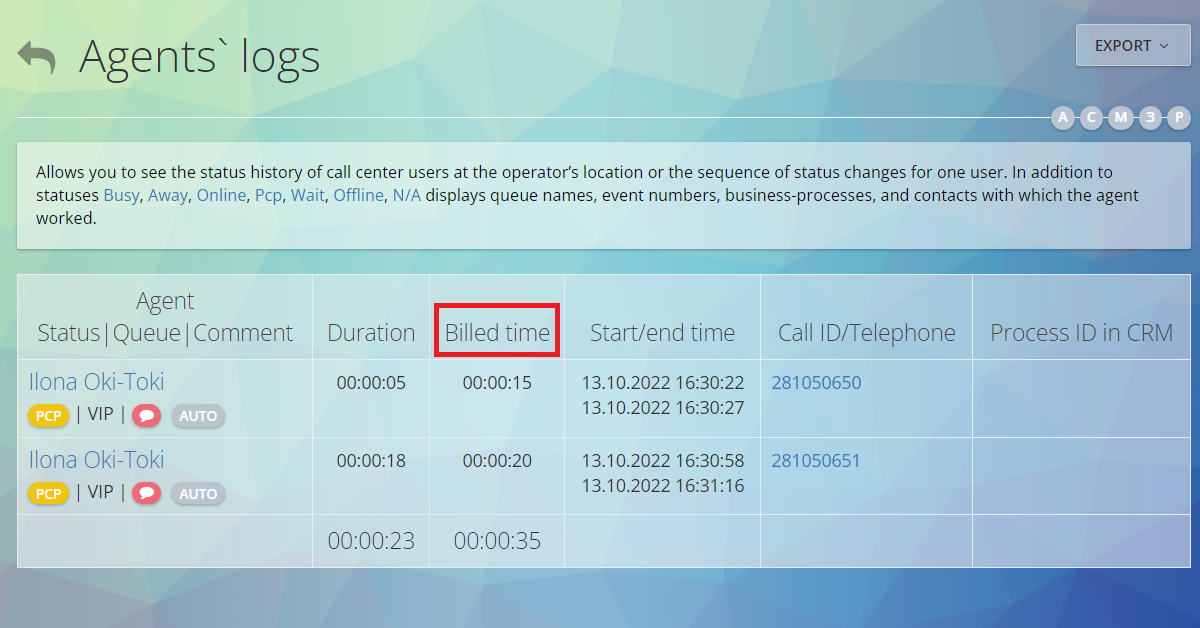Click the round A badge
This screenshot has width=1200, height=628.
[x=1062, y=118]
